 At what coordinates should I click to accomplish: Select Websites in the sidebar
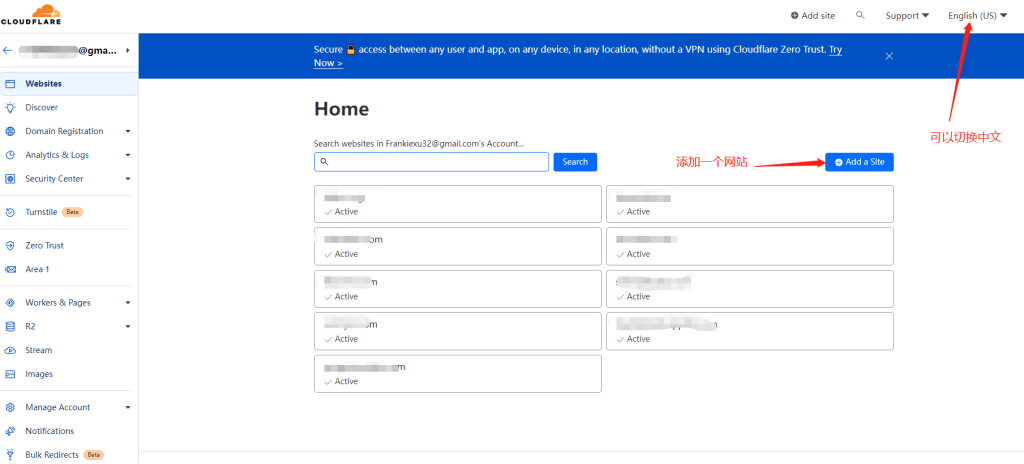coord(43,84)
